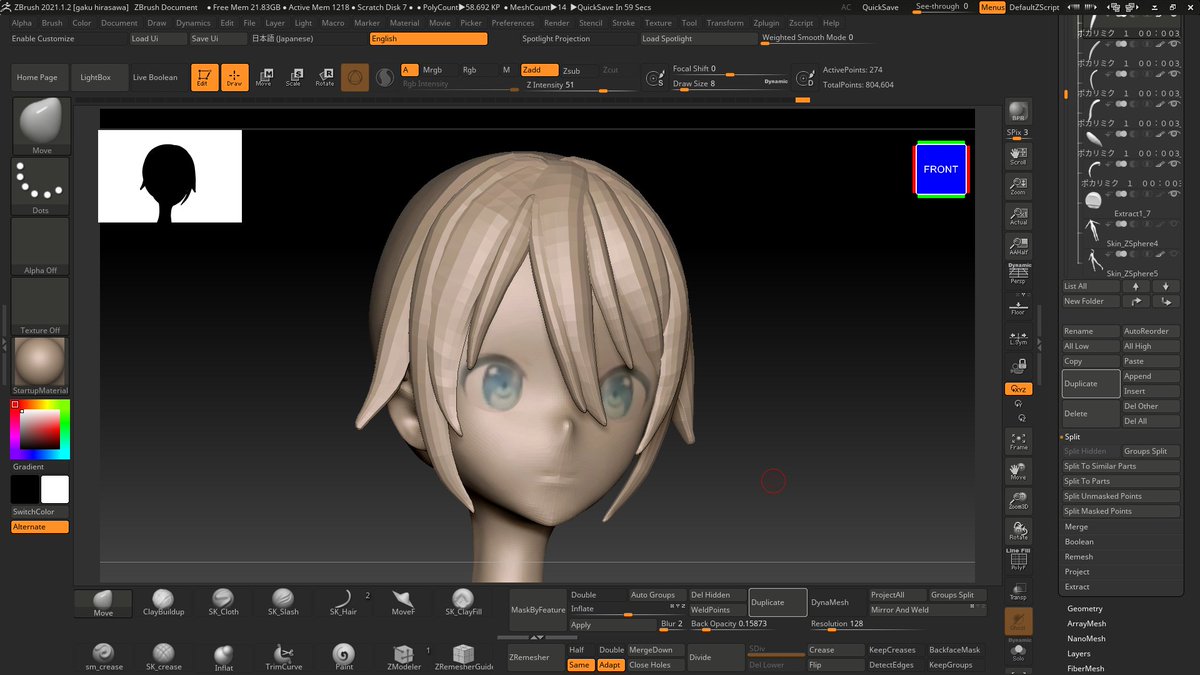
Task: Click the Frame view icon
Action: point(1018,441)
